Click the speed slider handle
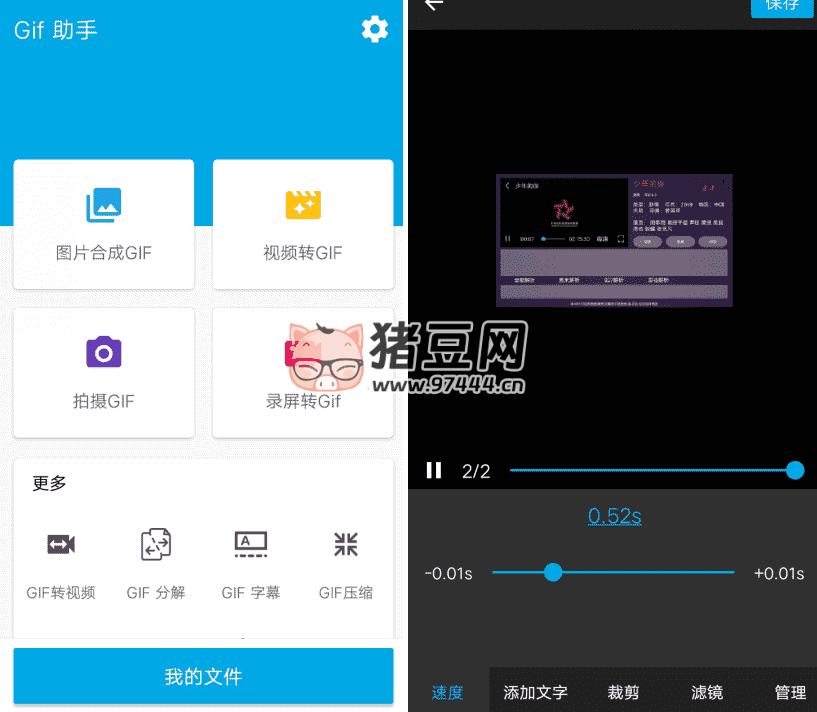 553,572
